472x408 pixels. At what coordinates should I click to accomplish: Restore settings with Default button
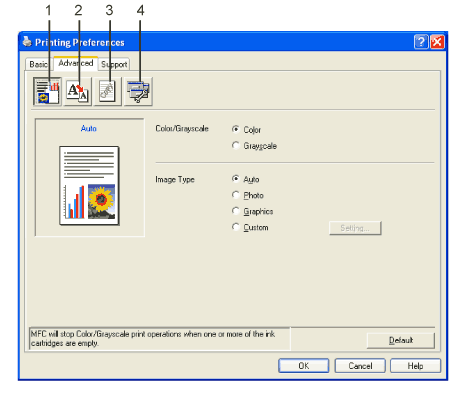tap(401, 340)
